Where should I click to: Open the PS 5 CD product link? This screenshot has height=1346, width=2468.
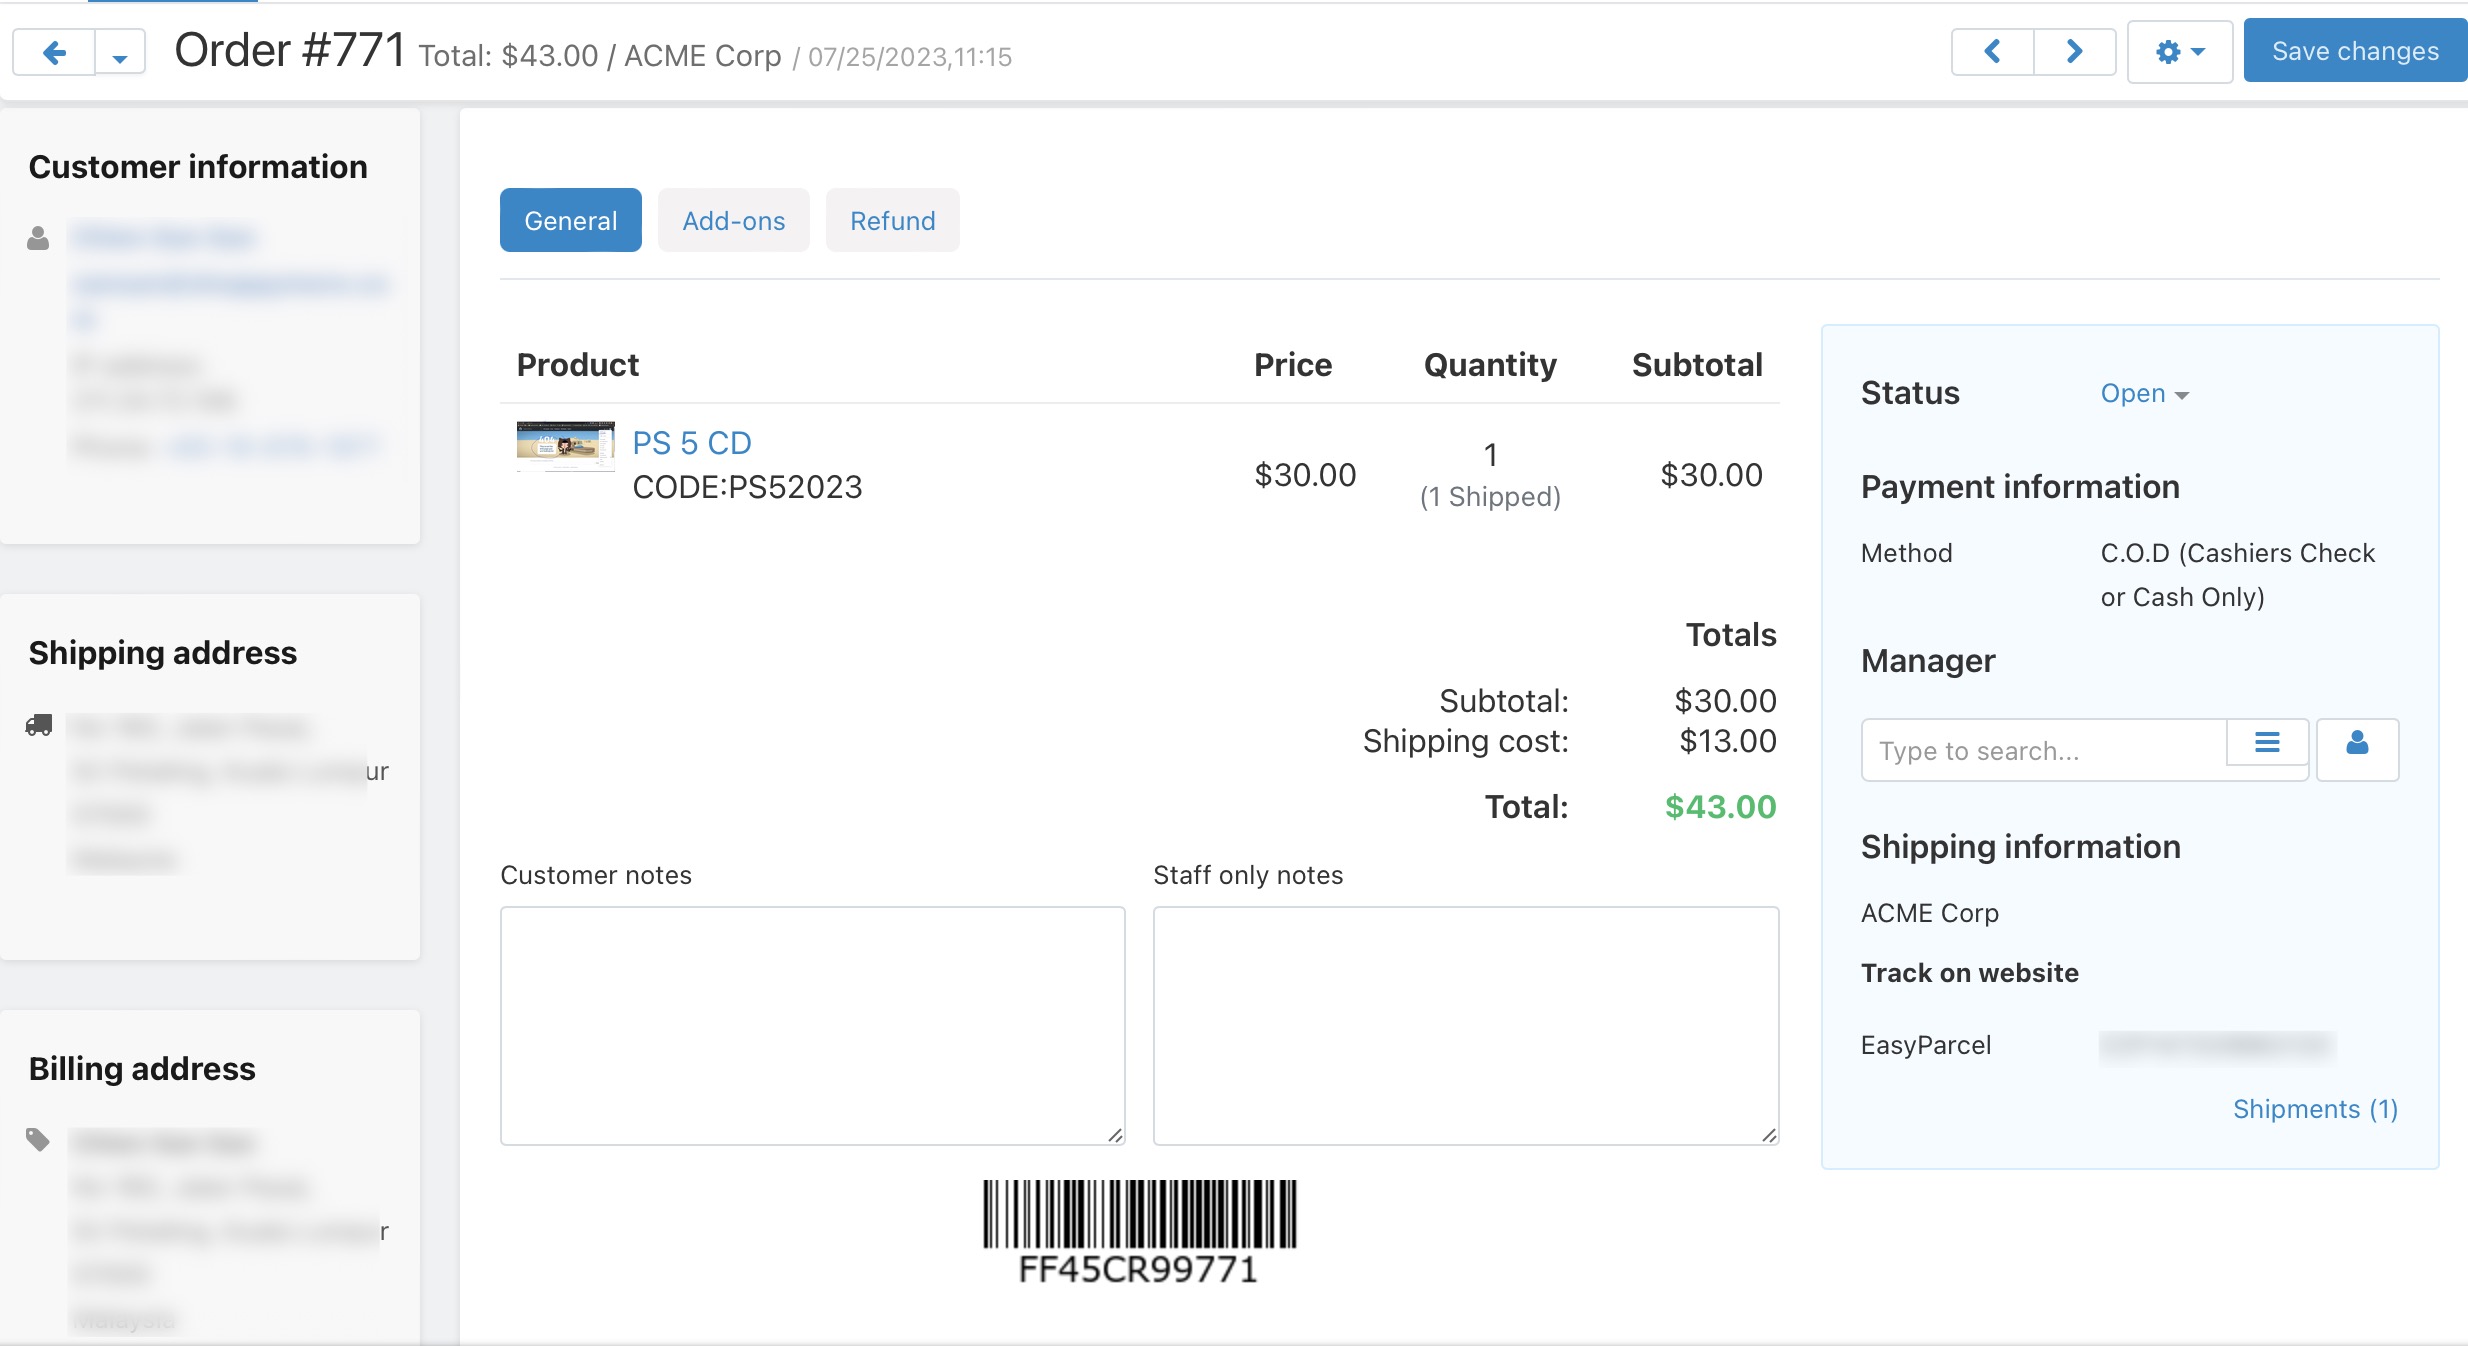pyautogui.click(x=691, y=442)
